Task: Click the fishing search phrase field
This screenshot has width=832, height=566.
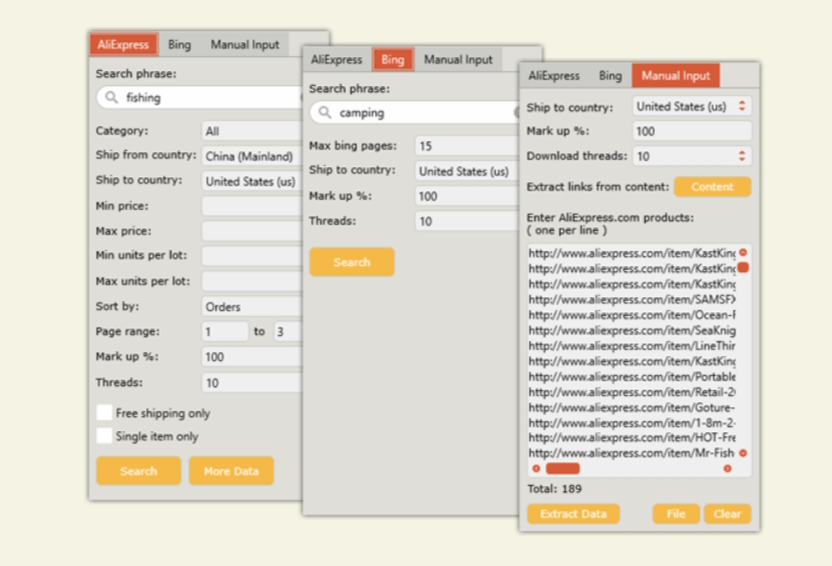Action: pos(200,98)
